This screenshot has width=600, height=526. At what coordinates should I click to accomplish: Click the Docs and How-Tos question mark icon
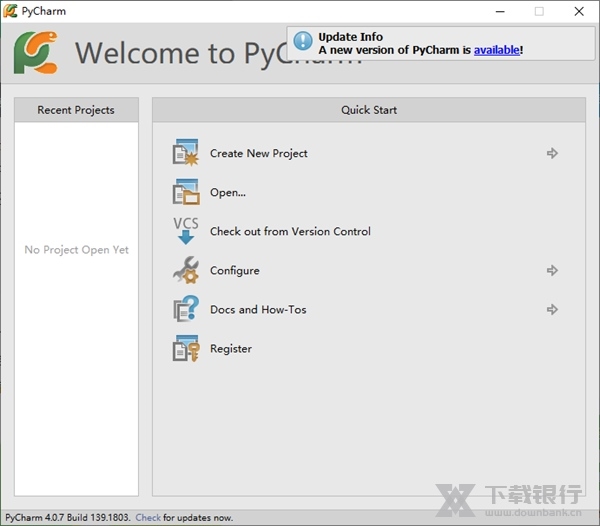point(186,310)
